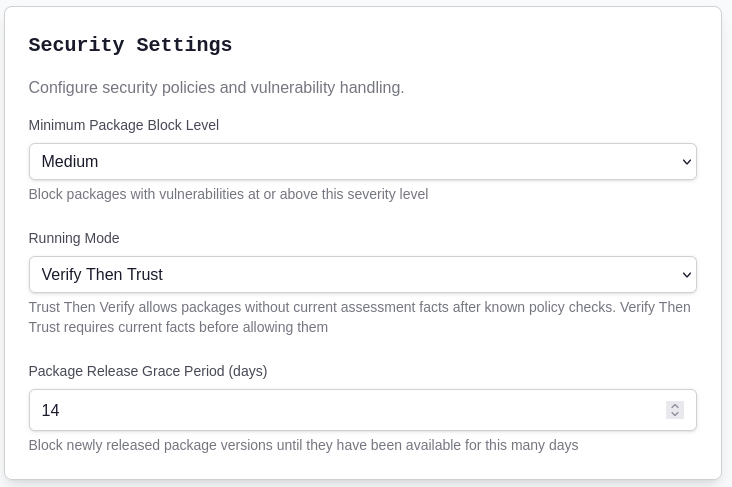
Task: Click the Package Release Grace Period (days) label
Action: click(148, 371)
